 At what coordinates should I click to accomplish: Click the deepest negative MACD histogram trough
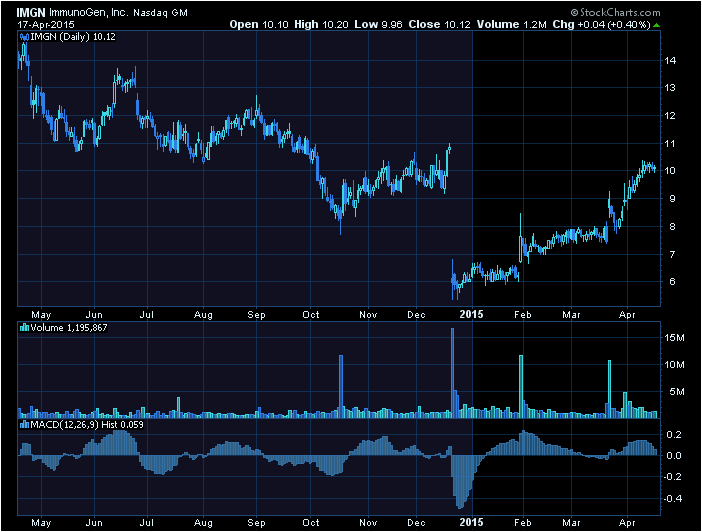coord(460,482)
